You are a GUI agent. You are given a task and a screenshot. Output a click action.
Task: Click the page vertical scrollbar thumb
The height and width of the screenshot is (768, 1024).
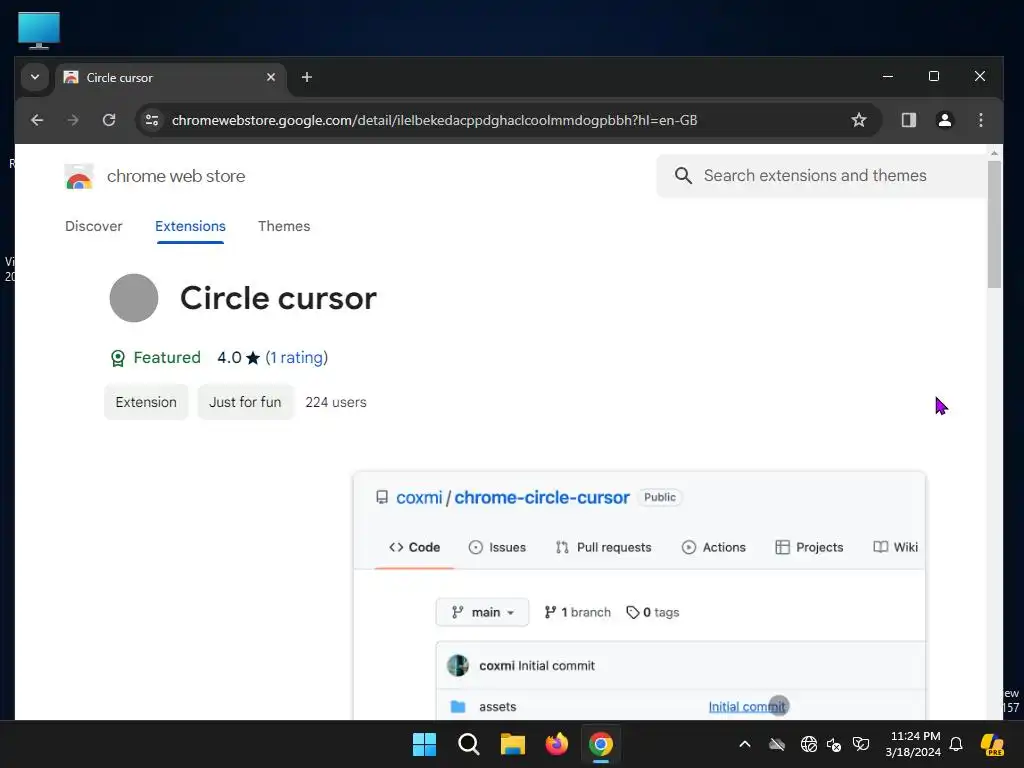coord(994,224)
